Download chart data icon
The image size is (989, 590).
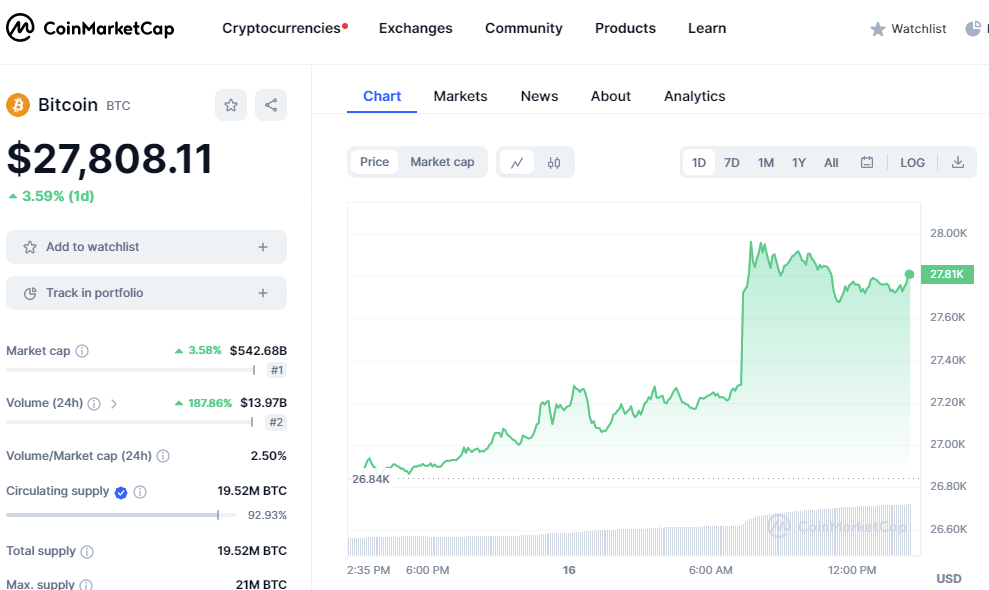pyautogui.click(x=957, y=162)
